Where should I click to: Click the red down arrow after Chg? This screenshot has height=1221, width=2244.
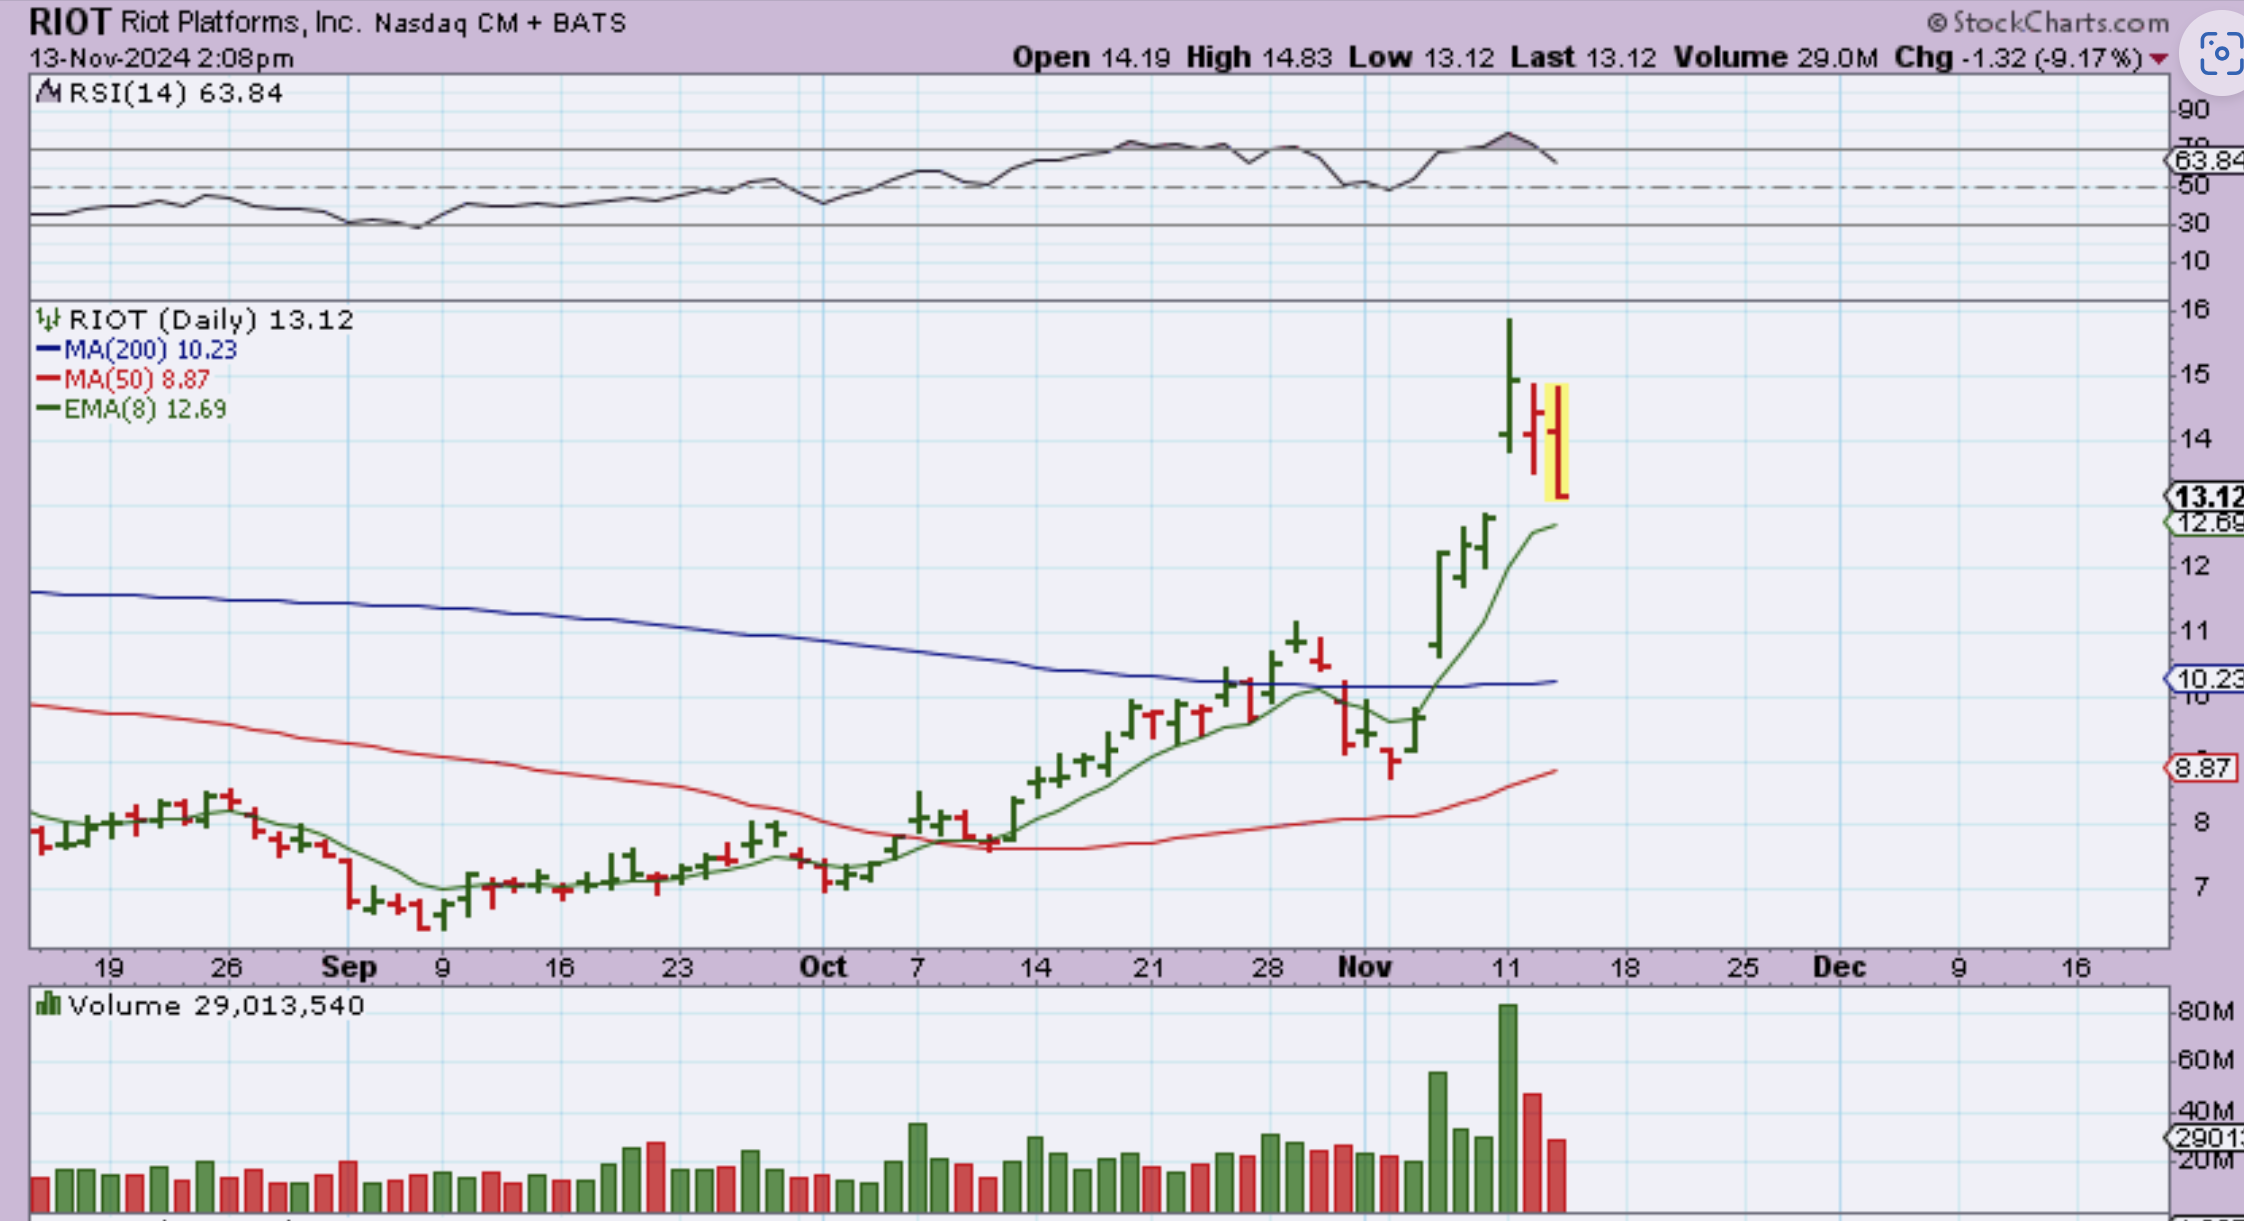click(2158, 59)
